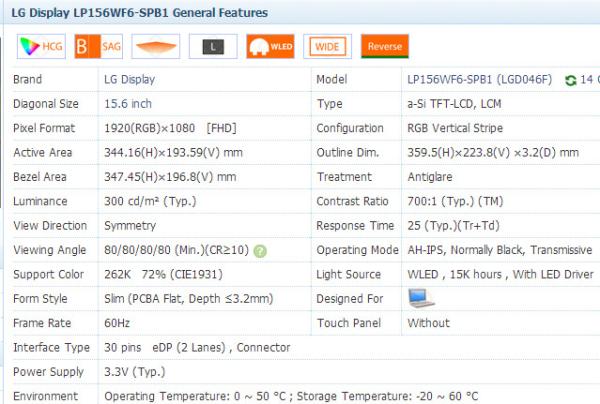This screenshot has height=404, width=600.
Task: Click the laptop icon in Designed For
Action: coord(421,298)
